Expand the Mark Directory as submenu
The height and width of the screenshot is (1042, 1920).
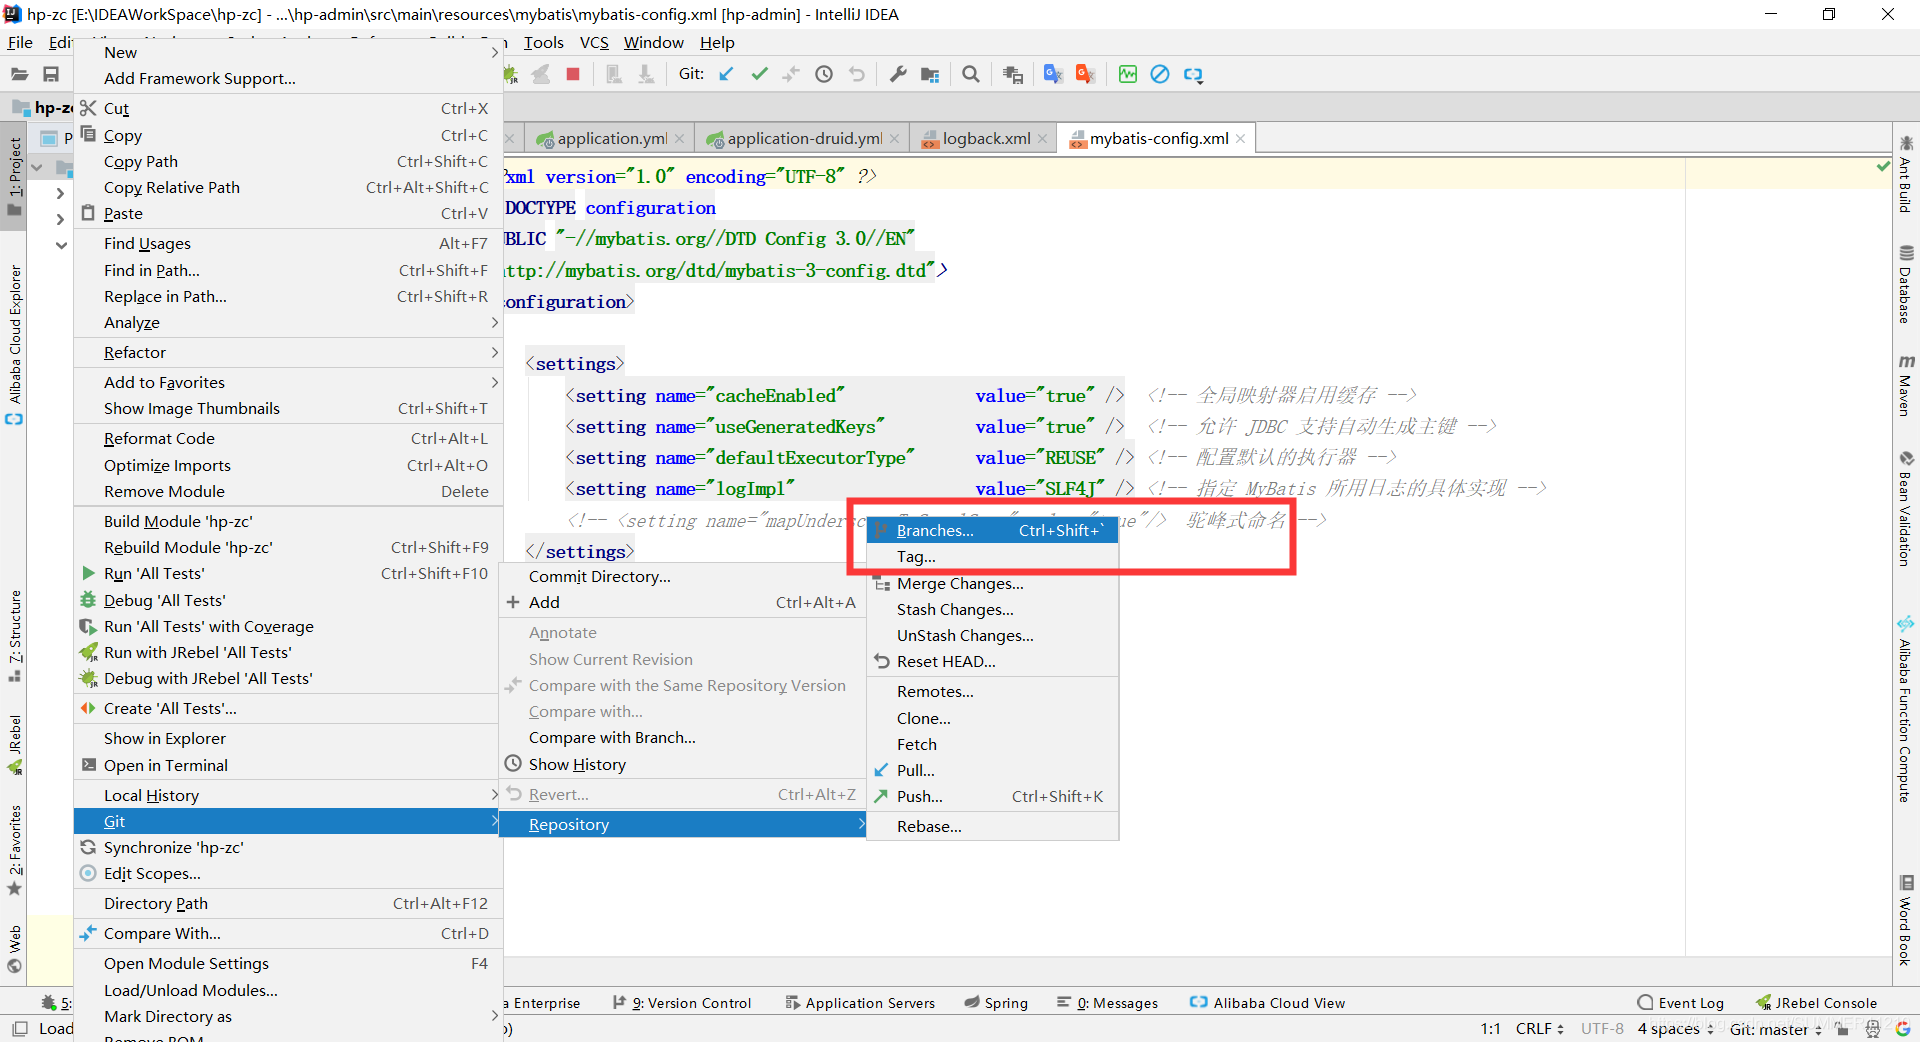(288, 1016)
